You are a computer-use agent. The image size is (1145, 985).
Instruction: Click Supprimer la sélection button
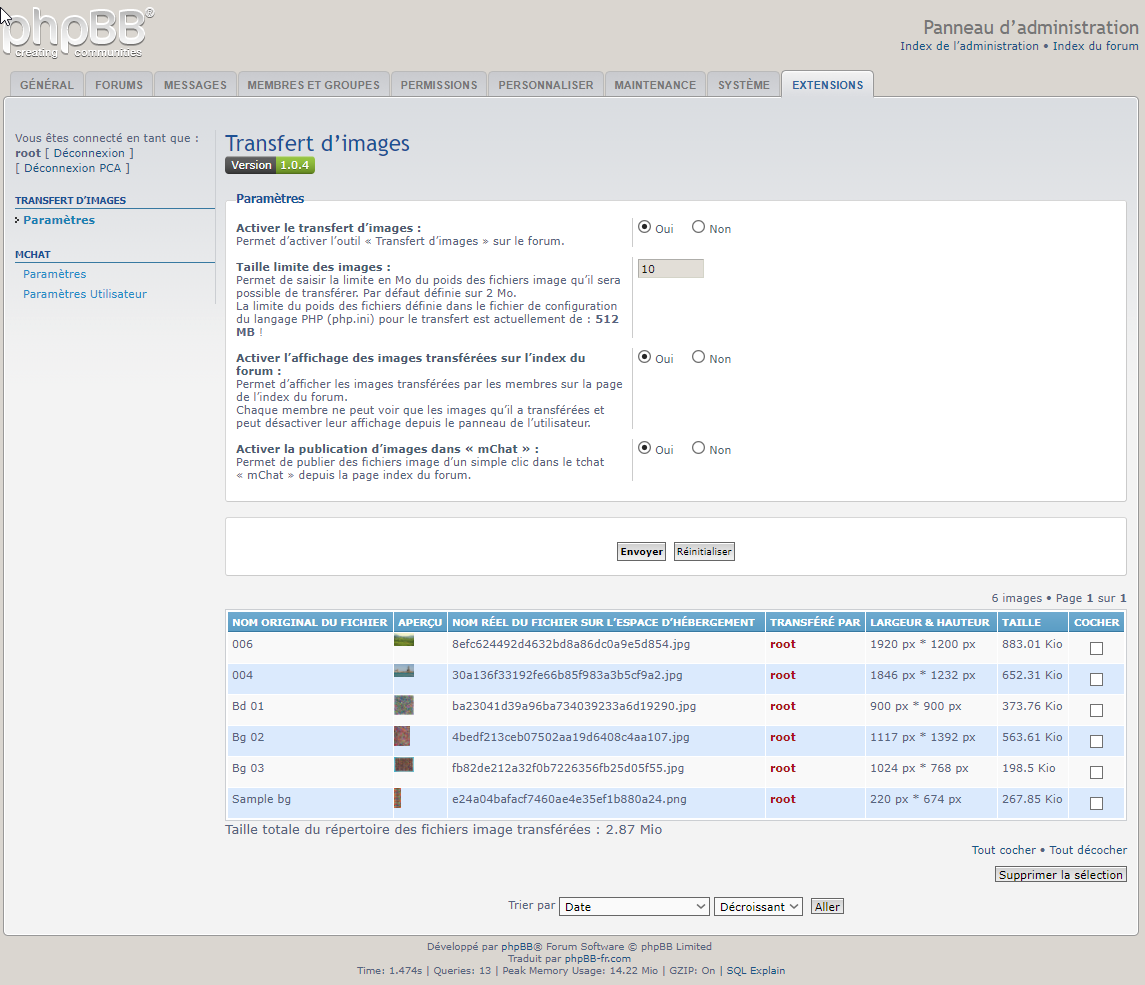coord(1061,874)
